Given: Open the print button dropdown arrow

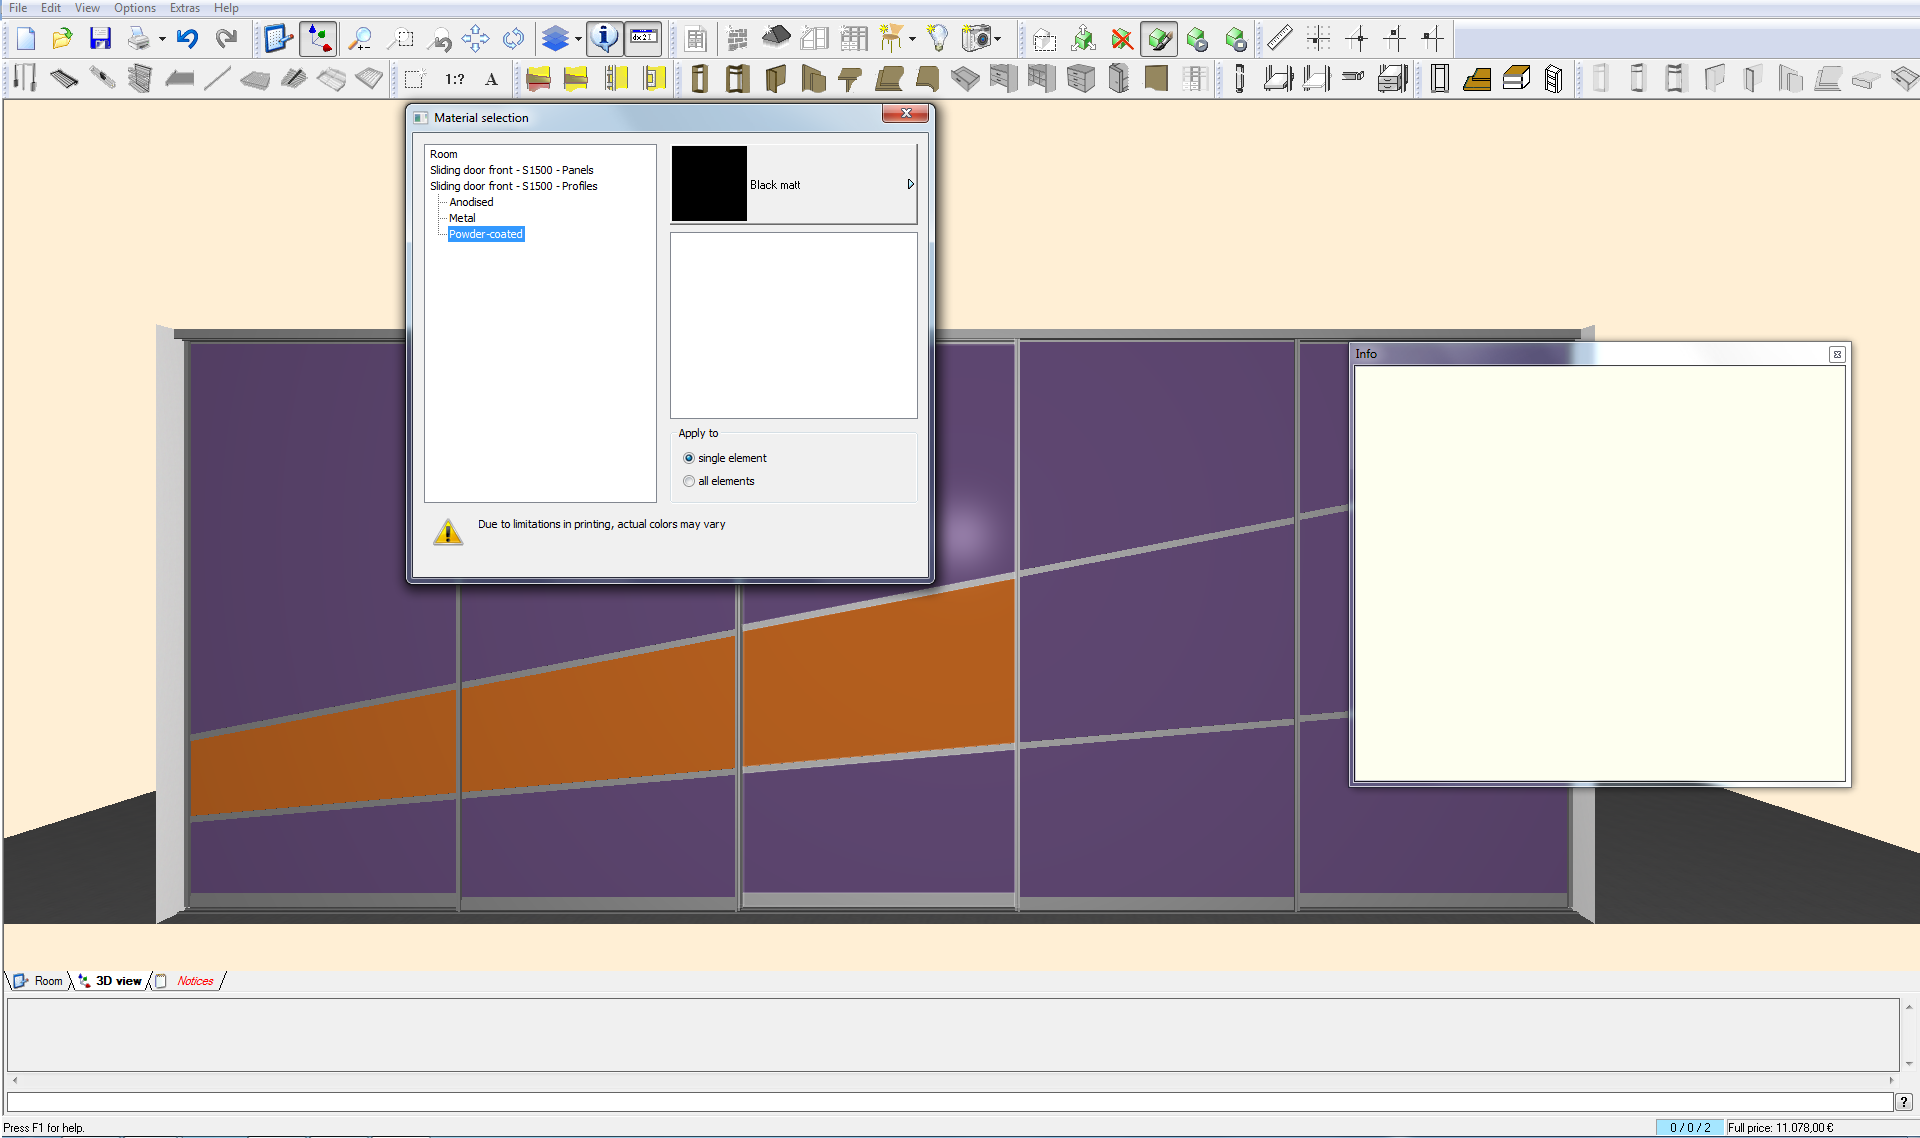Looking at the screenshot, I should coord(162,40).
